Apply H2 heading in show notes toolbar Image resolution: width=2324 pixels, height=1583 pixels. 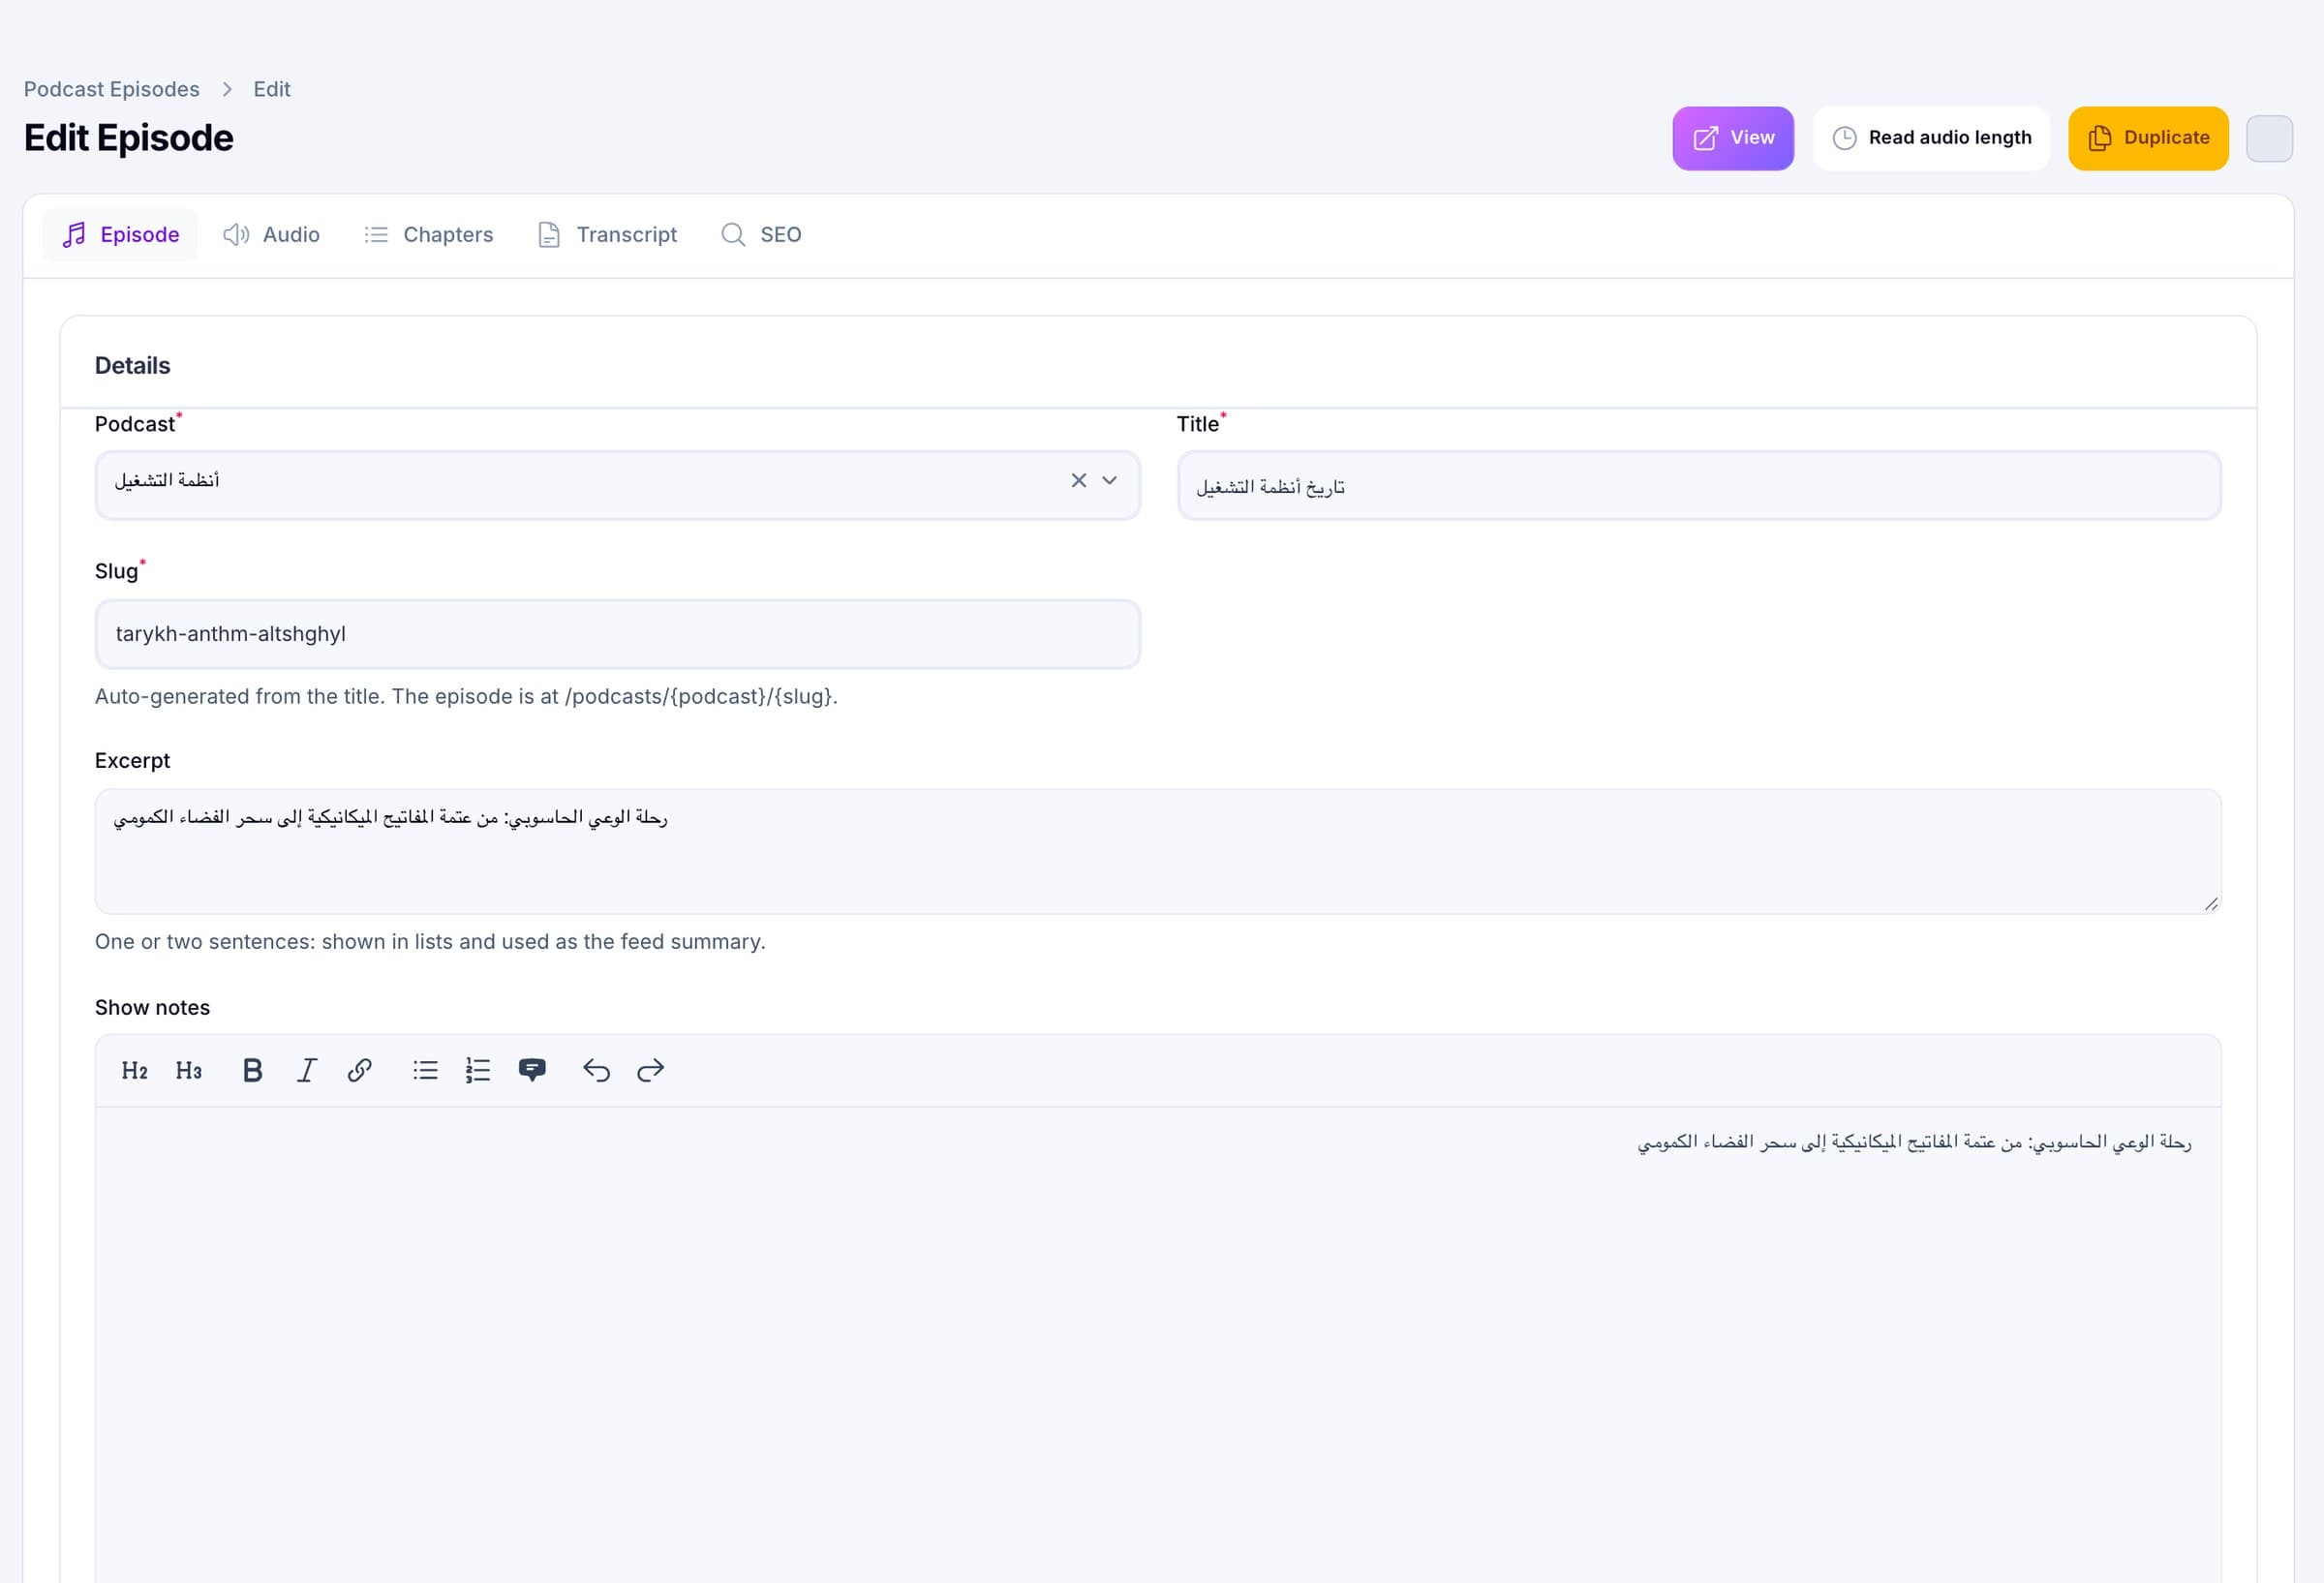pyautogui.click(x=135, y=1070)
